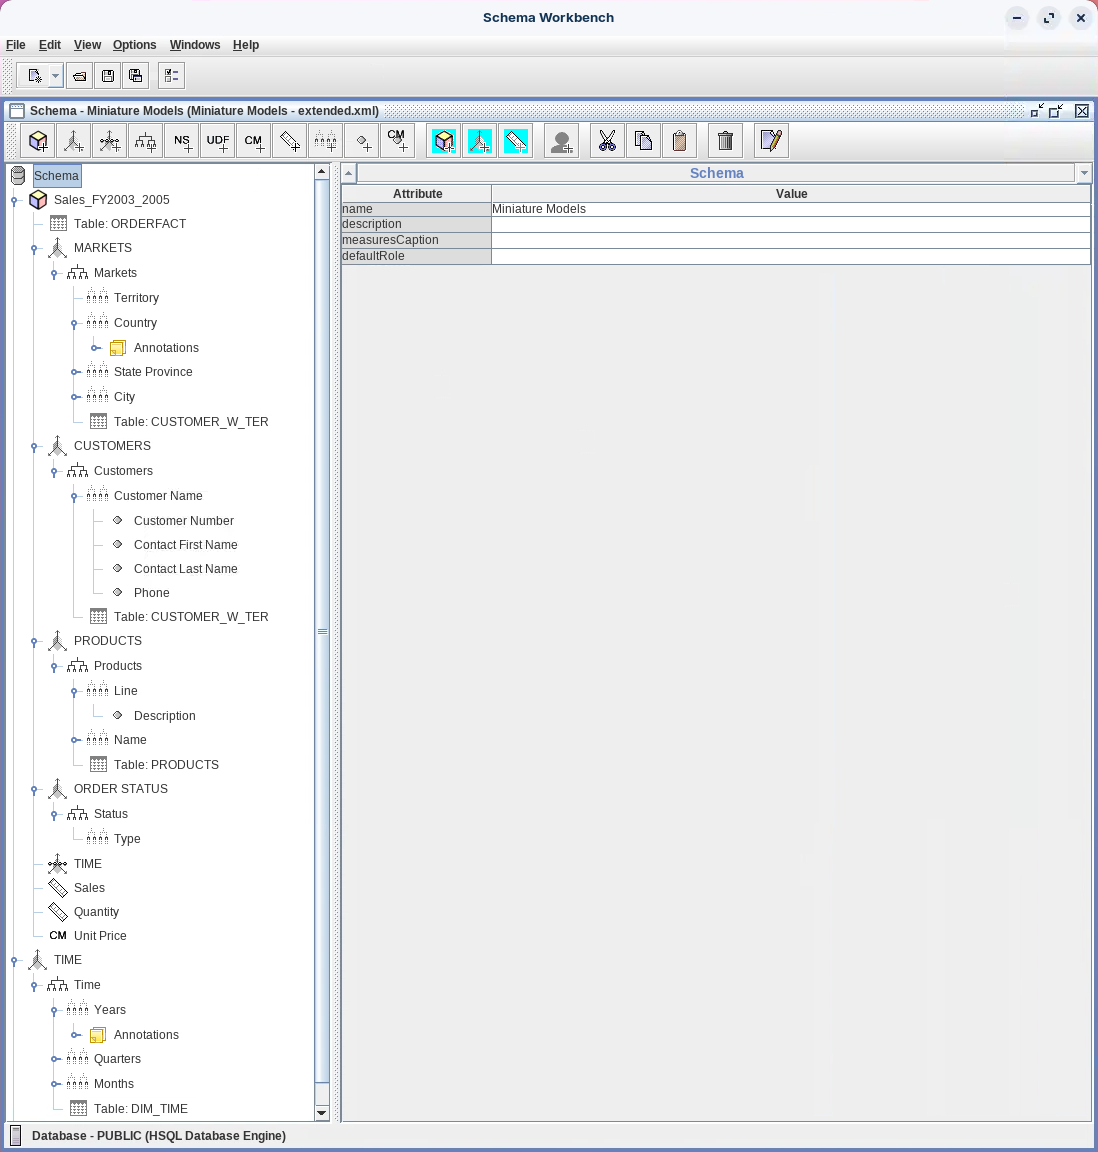Select Table: ORDERFACT in the tree

point(129,224)
